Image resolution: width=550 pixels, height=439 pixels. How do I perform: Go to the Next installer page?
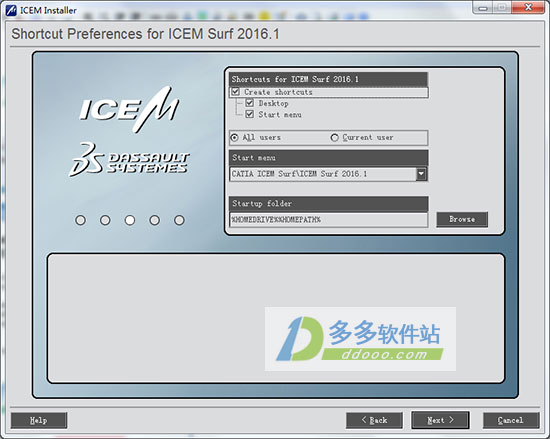tap(440, 420)
